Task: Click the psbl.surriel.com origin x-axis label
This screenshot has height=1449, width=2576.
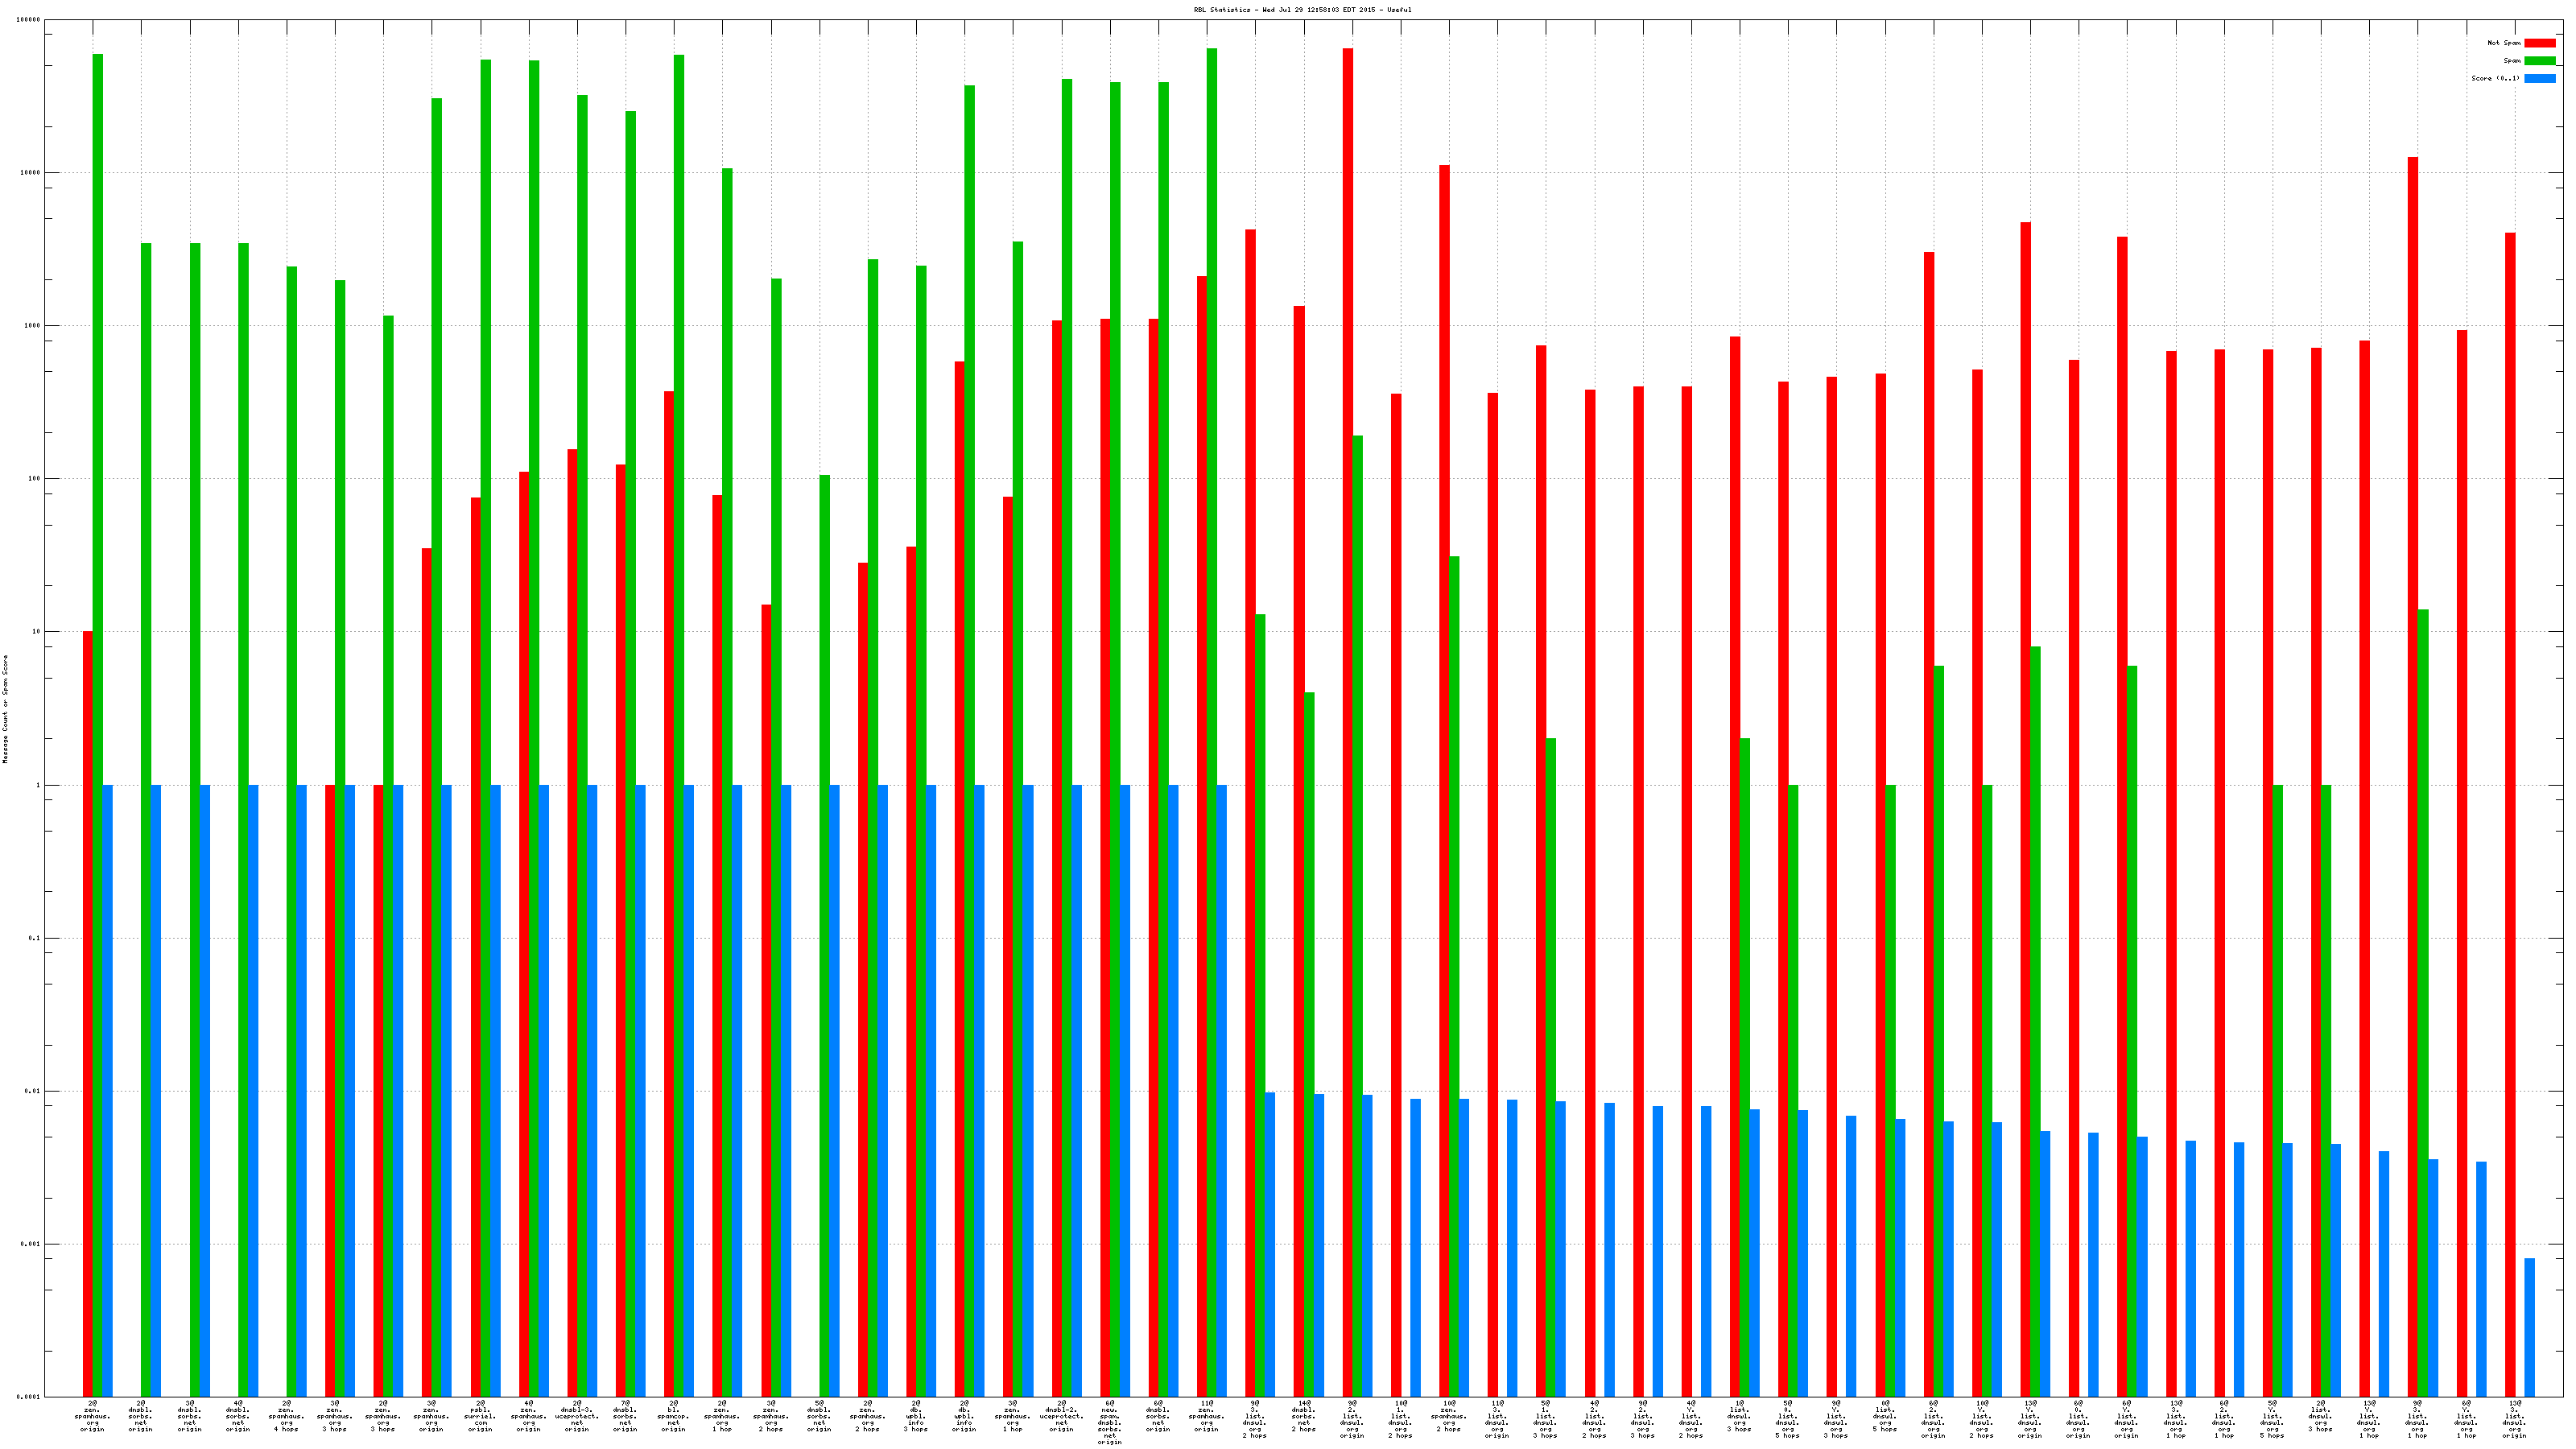Action: click(x=480, y=1416)
